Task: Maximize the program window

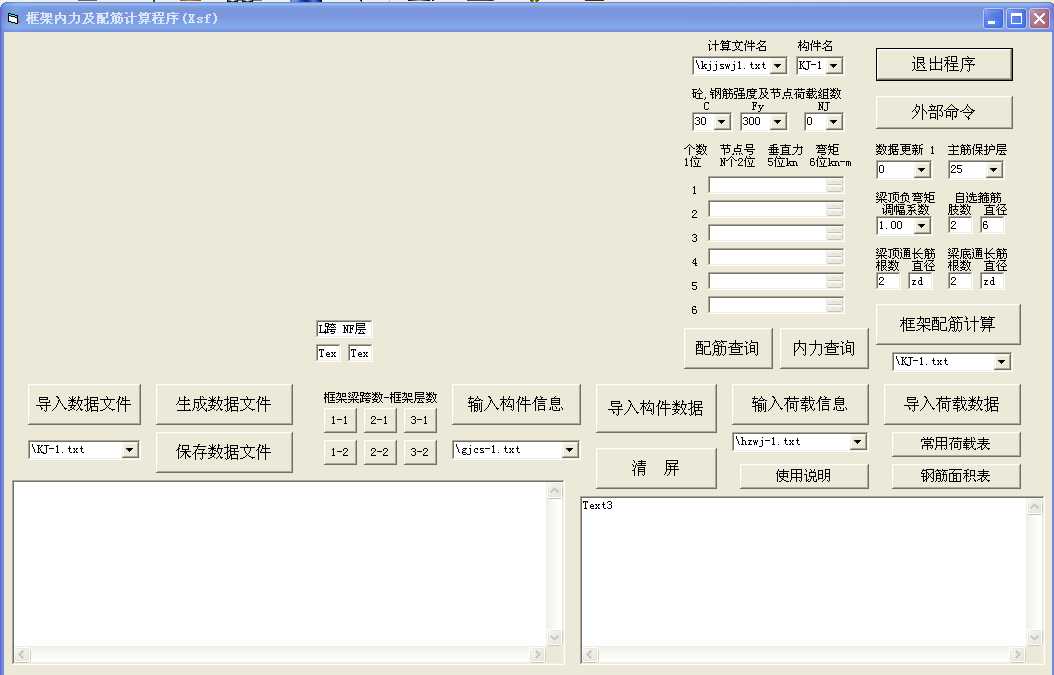Action: pos(1016,19)
